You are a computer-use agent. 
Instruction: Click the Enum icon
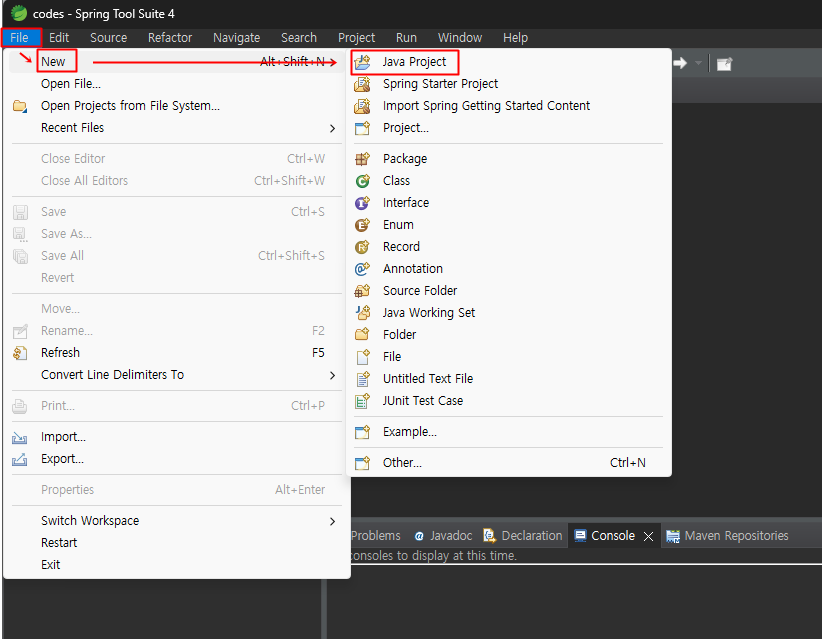(362, 225)
